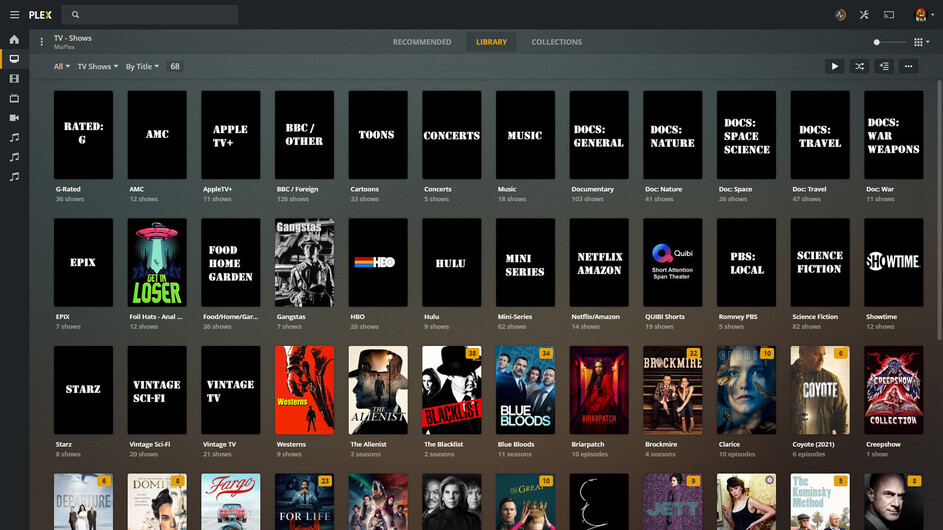Click the Clarice title link

729,444
